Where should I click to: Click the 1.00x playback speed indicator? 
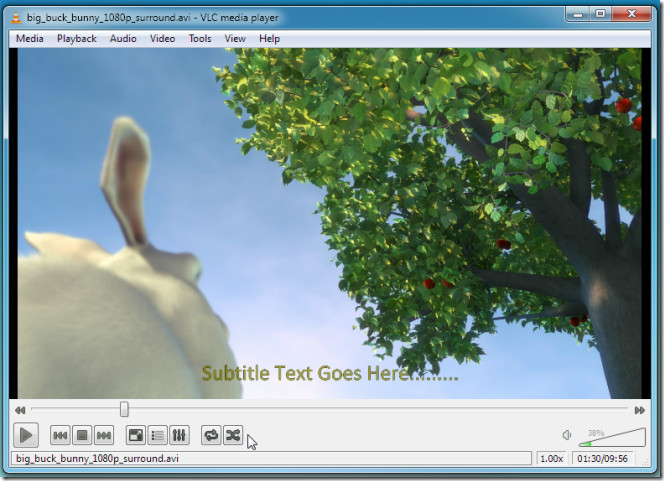[x=552, y=459]
